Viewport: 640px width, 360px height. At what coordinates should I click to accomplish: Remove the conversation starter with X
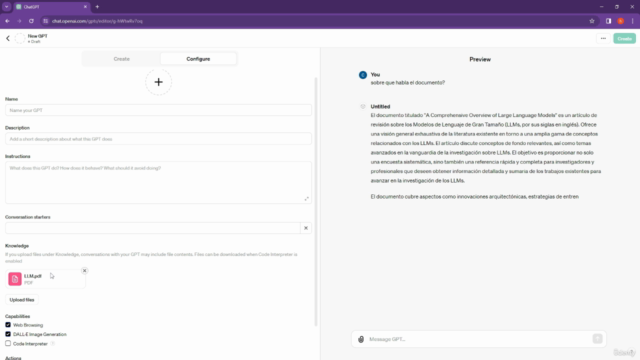click(306, 228)
